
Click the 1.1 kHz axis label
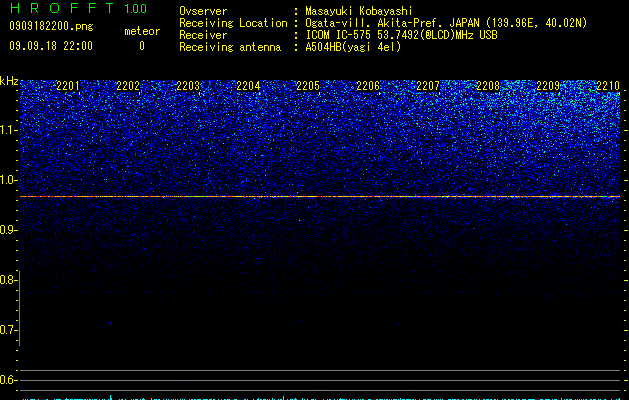(9, 130)
